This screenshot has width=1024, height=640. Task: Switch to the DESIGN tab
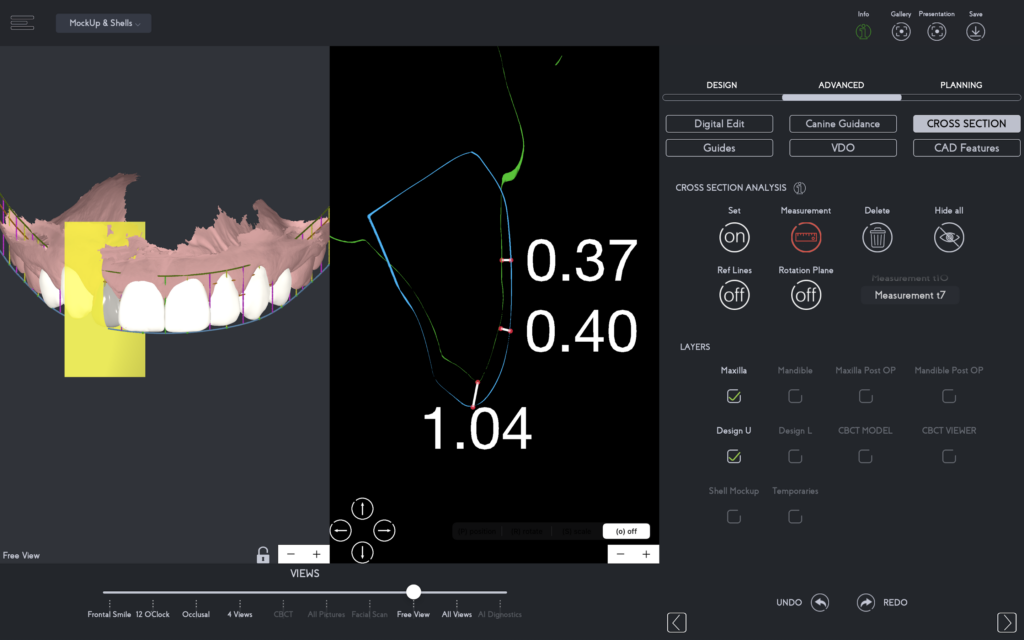coord(721,85)
